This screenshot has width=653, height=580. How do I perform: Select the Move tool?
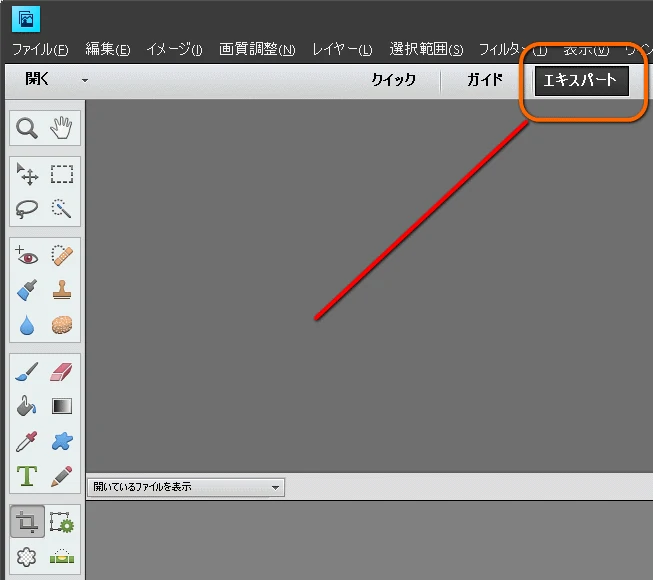tap(27, 174)
